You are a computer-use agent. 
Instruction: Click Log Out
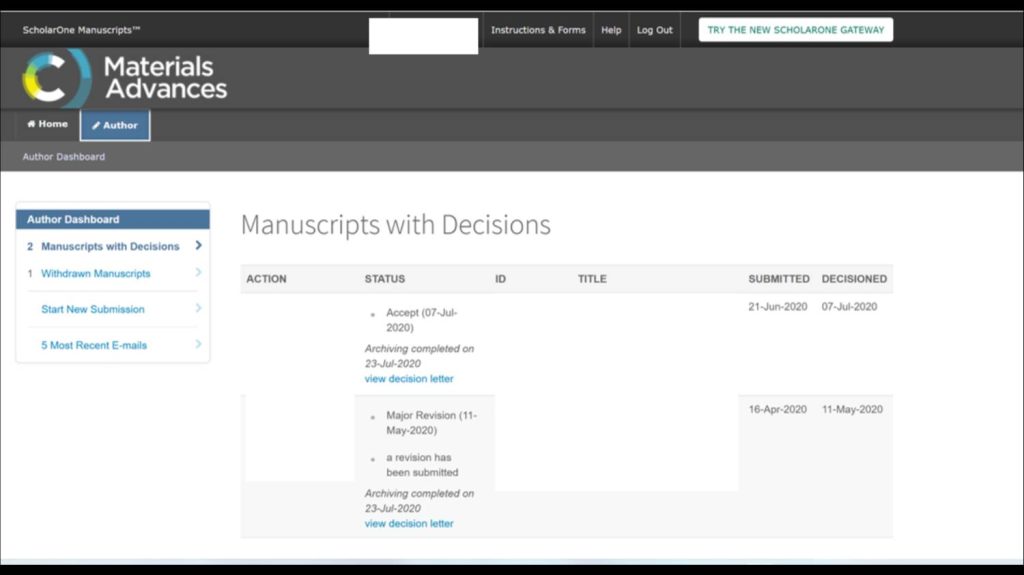click(x=654, y=30)
